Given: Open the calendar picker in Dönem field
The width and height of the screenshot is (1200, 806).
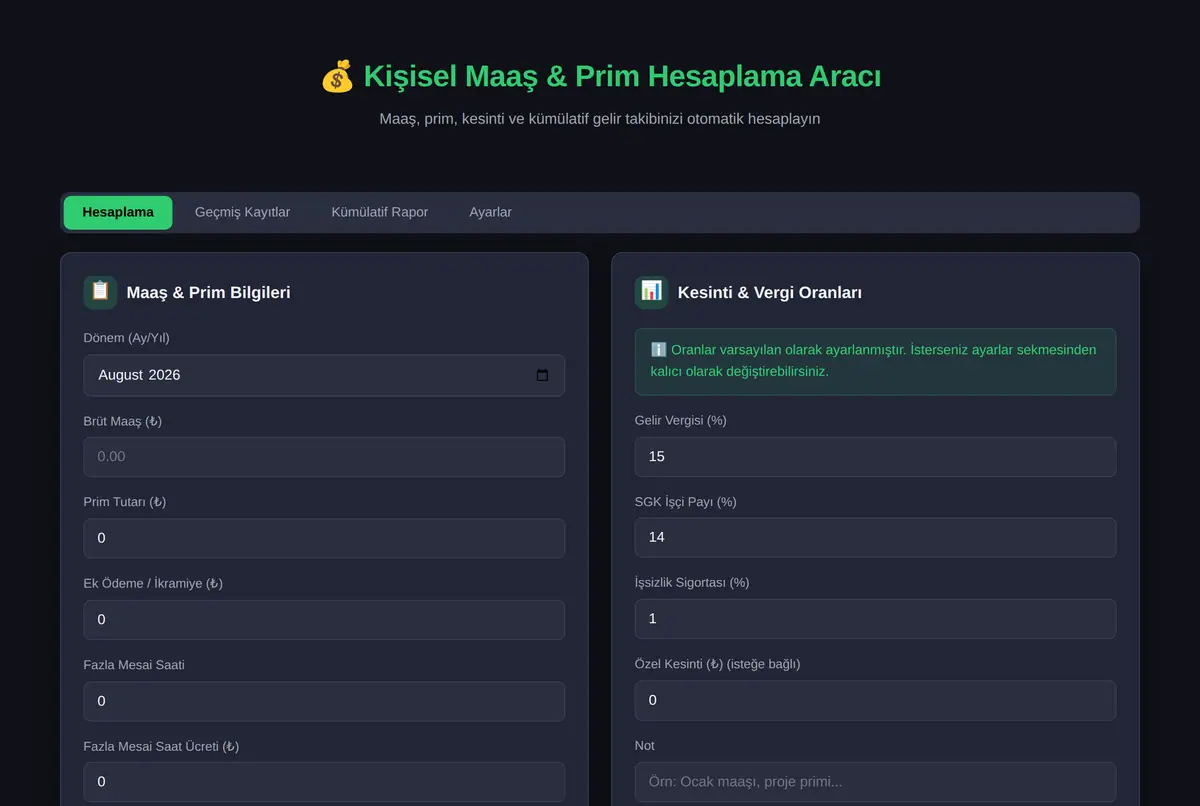Looking at the screenshot, I should (542, 375).
